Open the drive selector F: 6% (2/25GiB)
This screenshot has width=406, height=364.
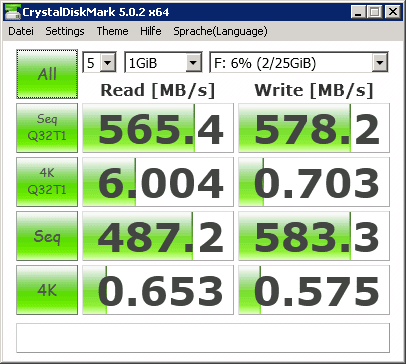pyautogui.click(x=299, y=62)
